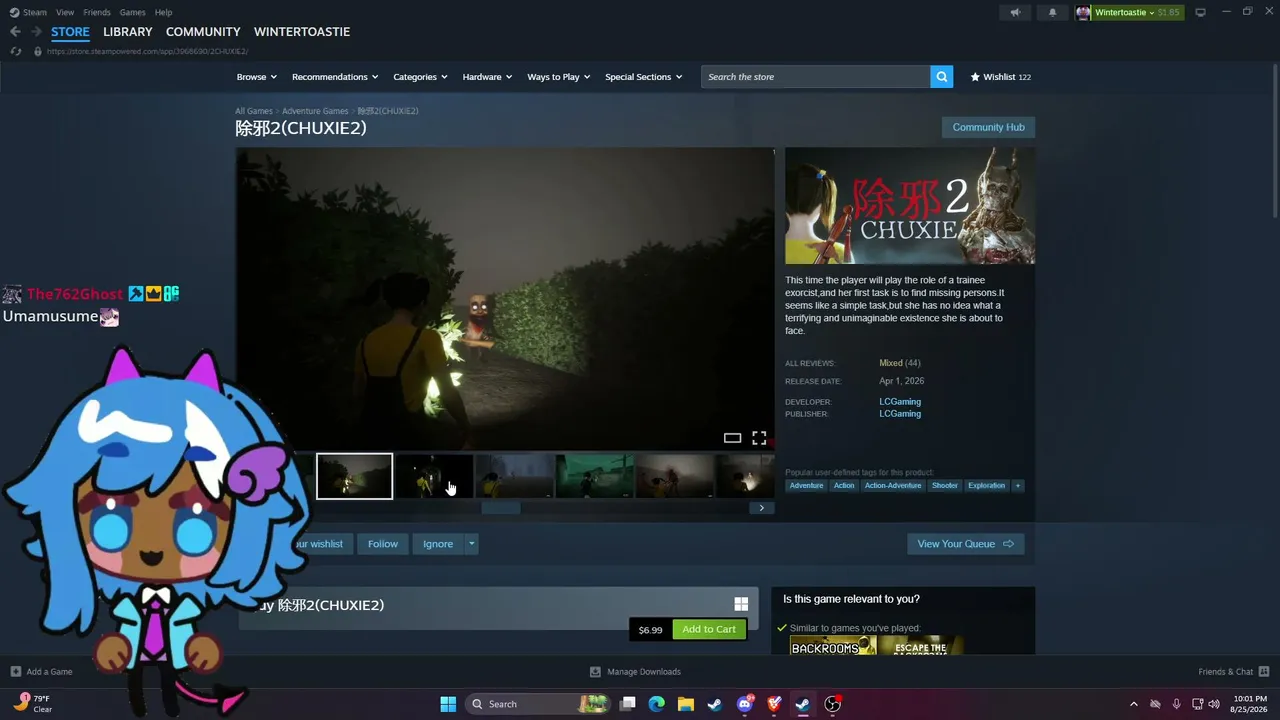Open Brave browser from the taskbar

coord(774,704)
